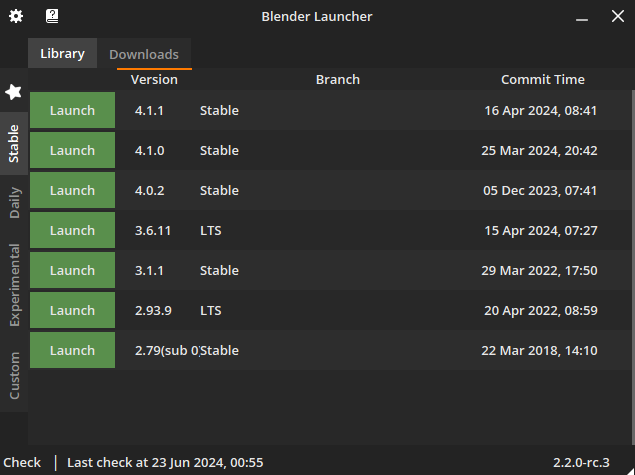
Task: Show favorites with the star icon
Action: (x=13, y=92)
